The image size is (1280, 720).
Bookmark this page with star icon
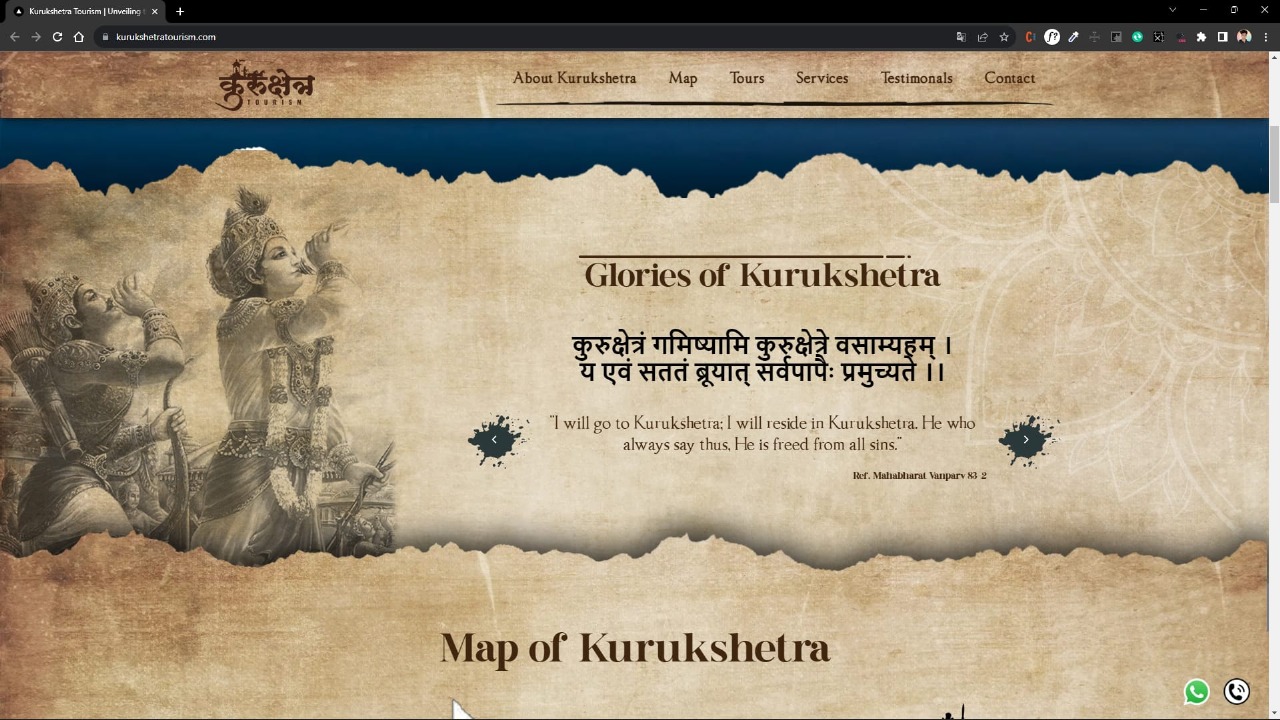click(1004, 37)
